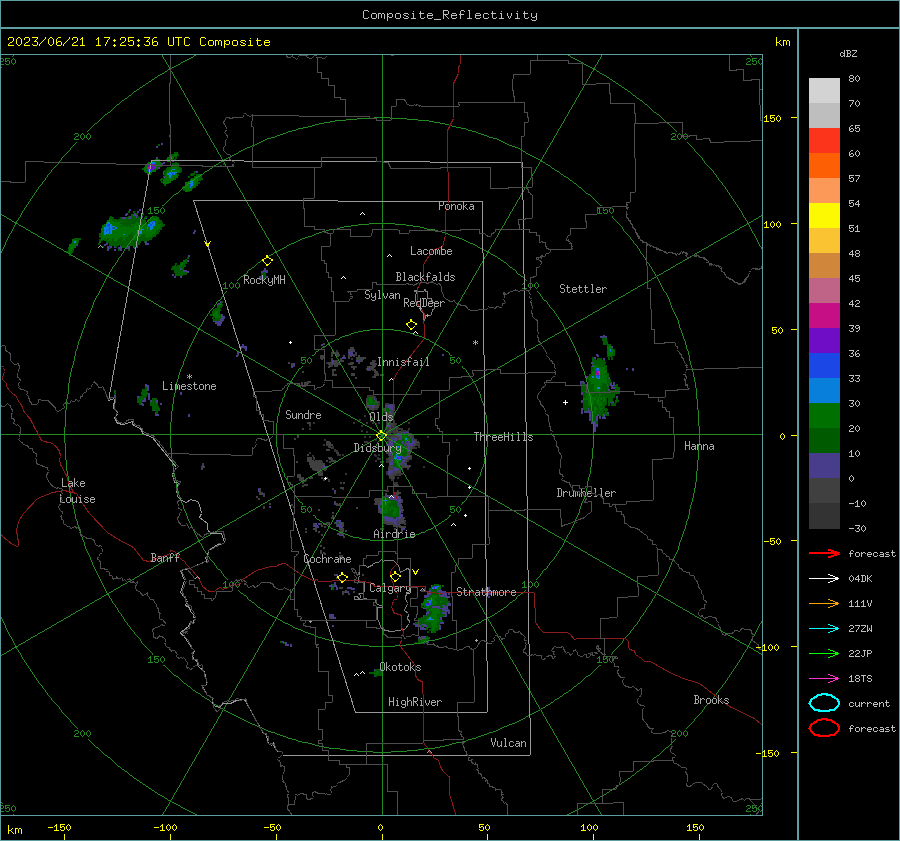900x841 pixels.
Task: Click the Blackfalds city label
Action: click(x=425, y=277)
